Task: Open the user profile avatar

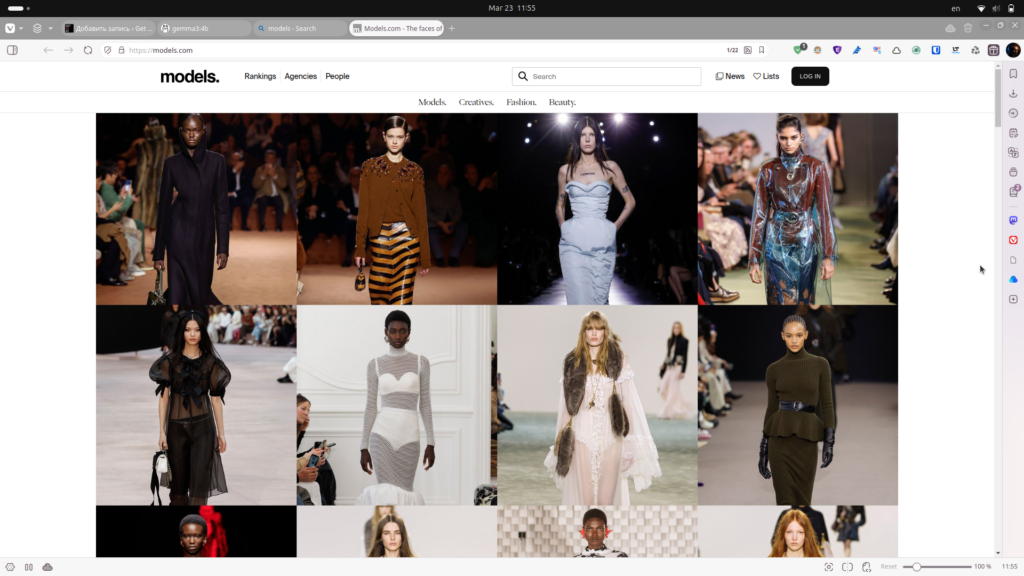Action: (x=1013, y=50)
